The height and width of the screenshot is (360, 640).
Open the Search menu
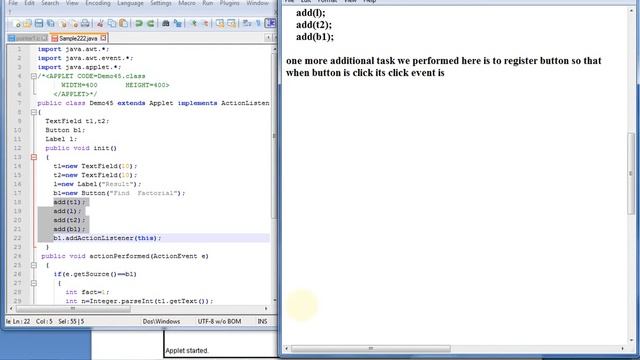point(50,3)
